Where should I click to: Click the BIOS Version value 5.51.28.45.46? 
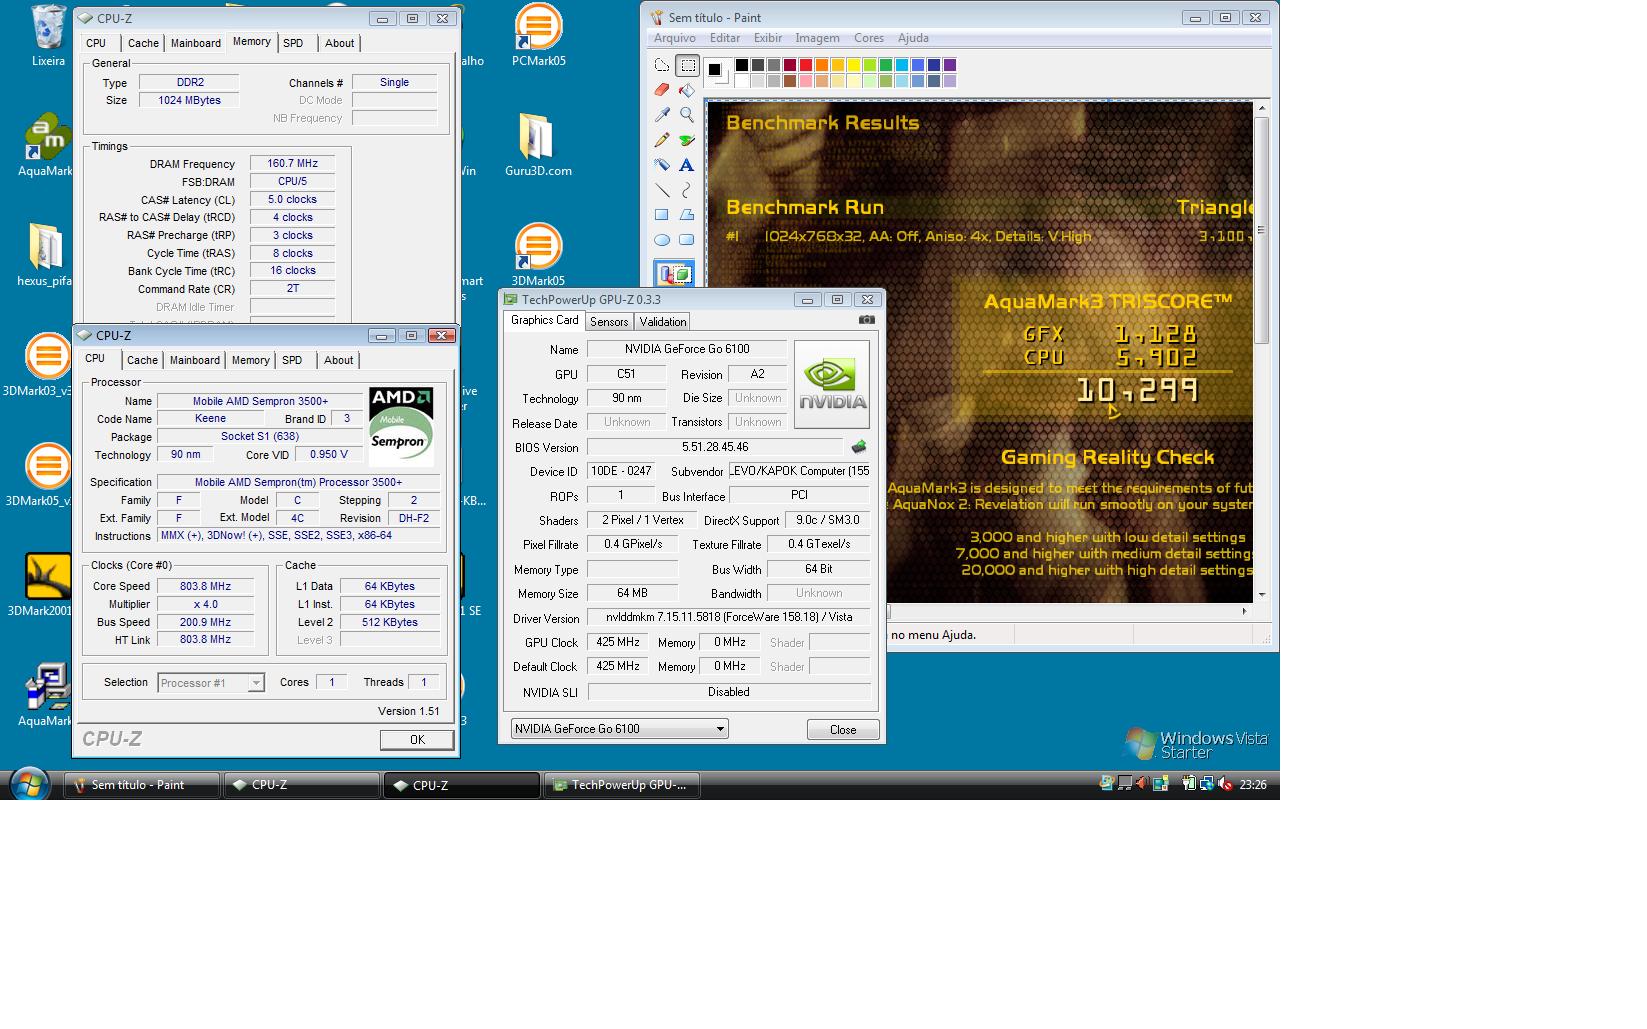[715, 447]
